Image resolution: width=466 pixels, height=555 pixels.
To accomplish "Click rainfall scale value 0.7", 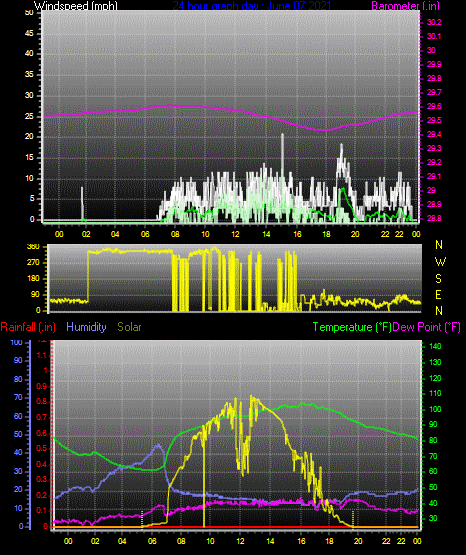I will tap(42, 417).
